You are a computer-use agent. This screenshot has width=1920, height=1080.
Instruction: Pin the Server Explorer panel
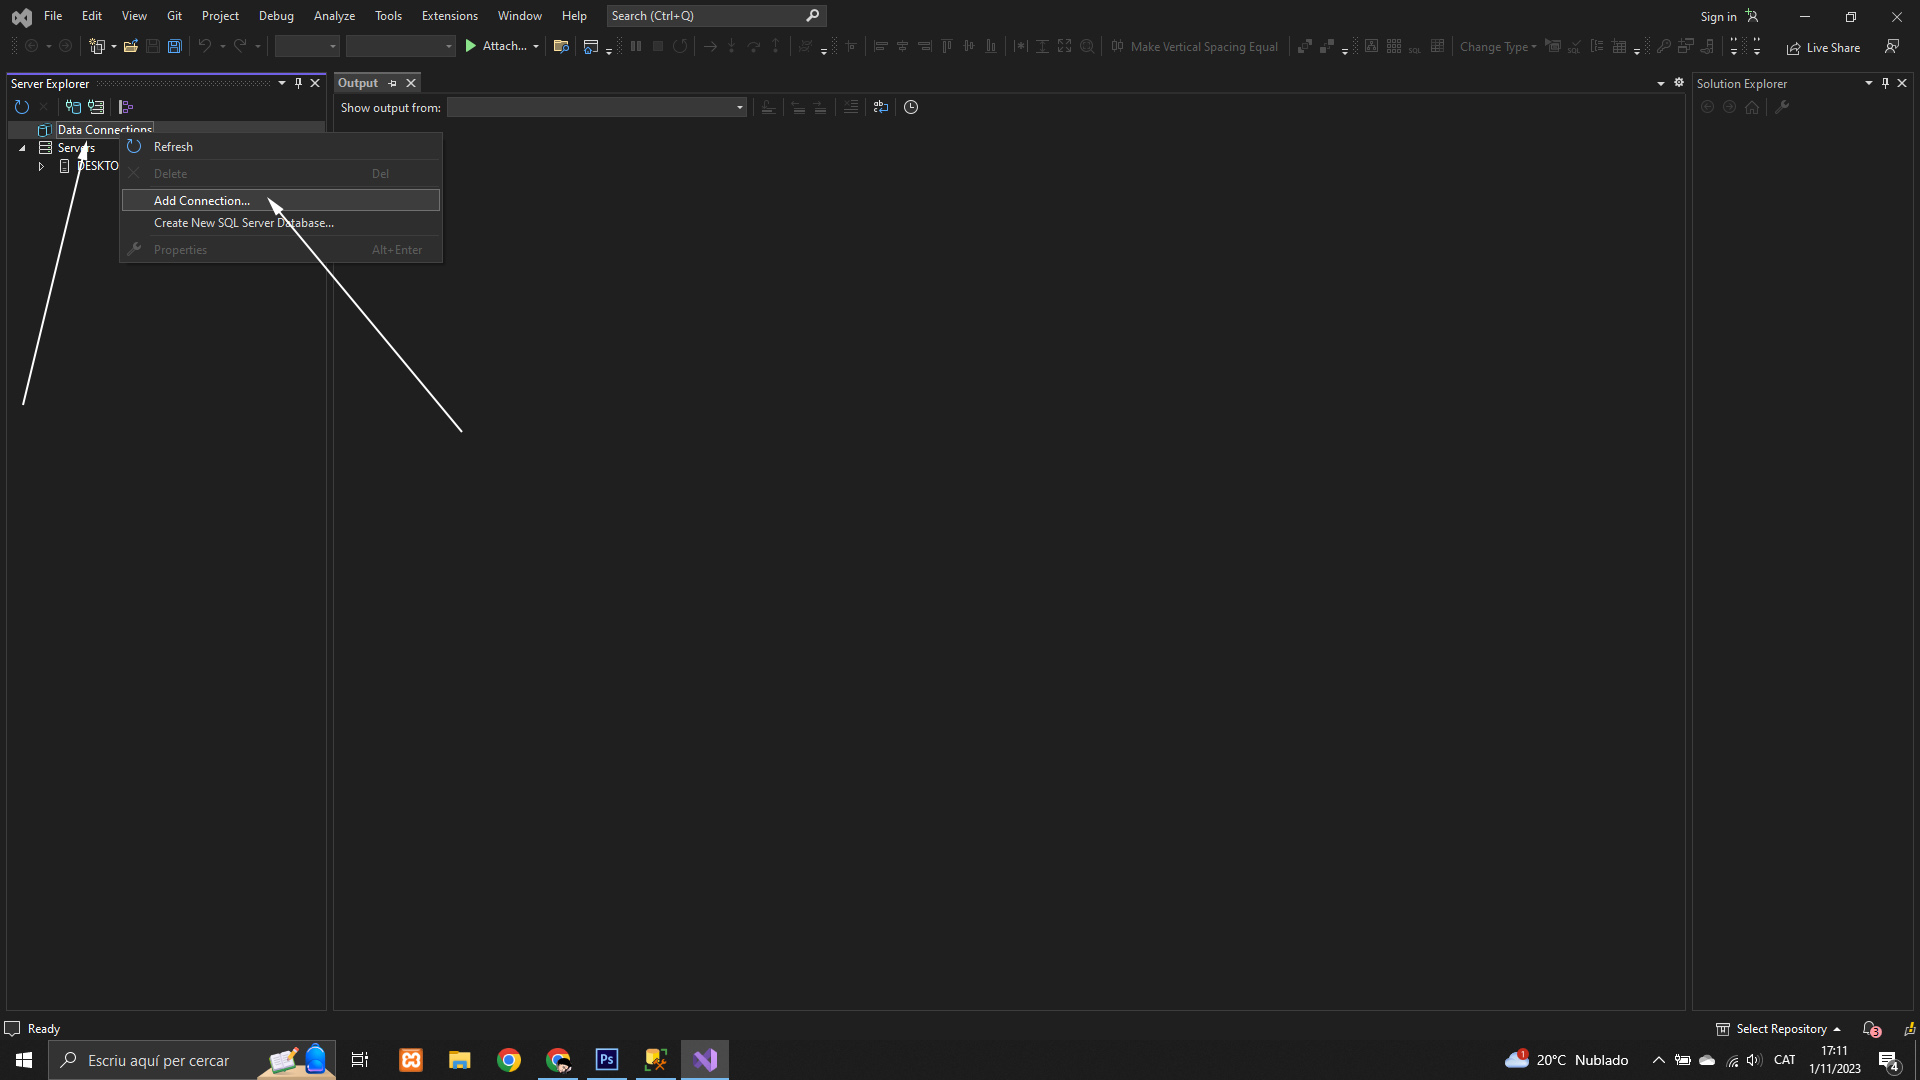298,83
